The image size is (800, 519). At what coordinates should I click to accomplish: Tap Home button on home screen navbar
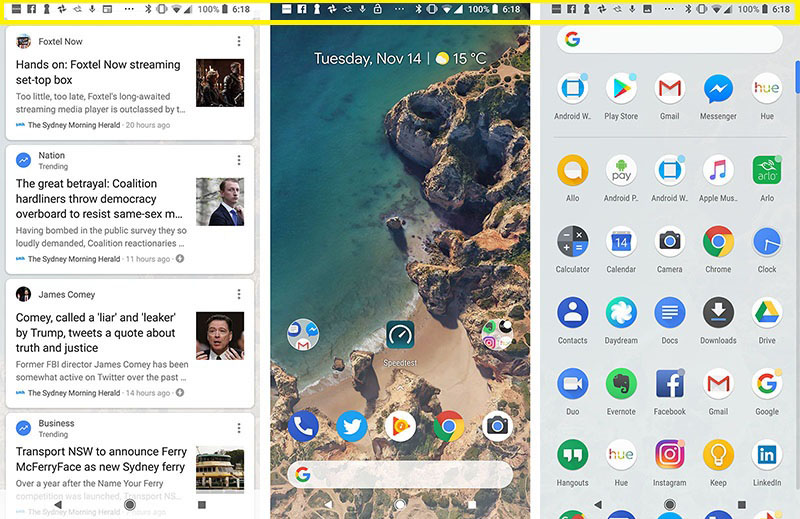[400, 505]
